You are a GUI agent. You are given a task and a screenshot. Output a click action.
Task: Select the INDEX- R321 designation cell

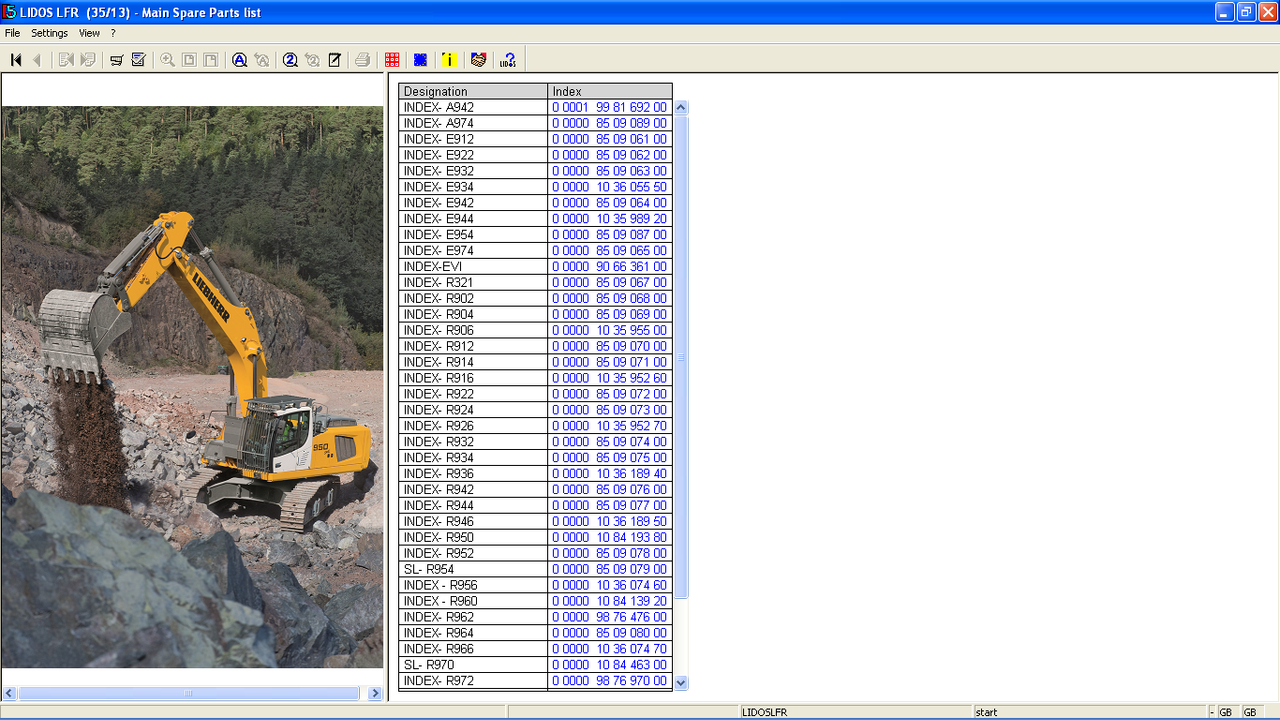click(x=473, y=283)
